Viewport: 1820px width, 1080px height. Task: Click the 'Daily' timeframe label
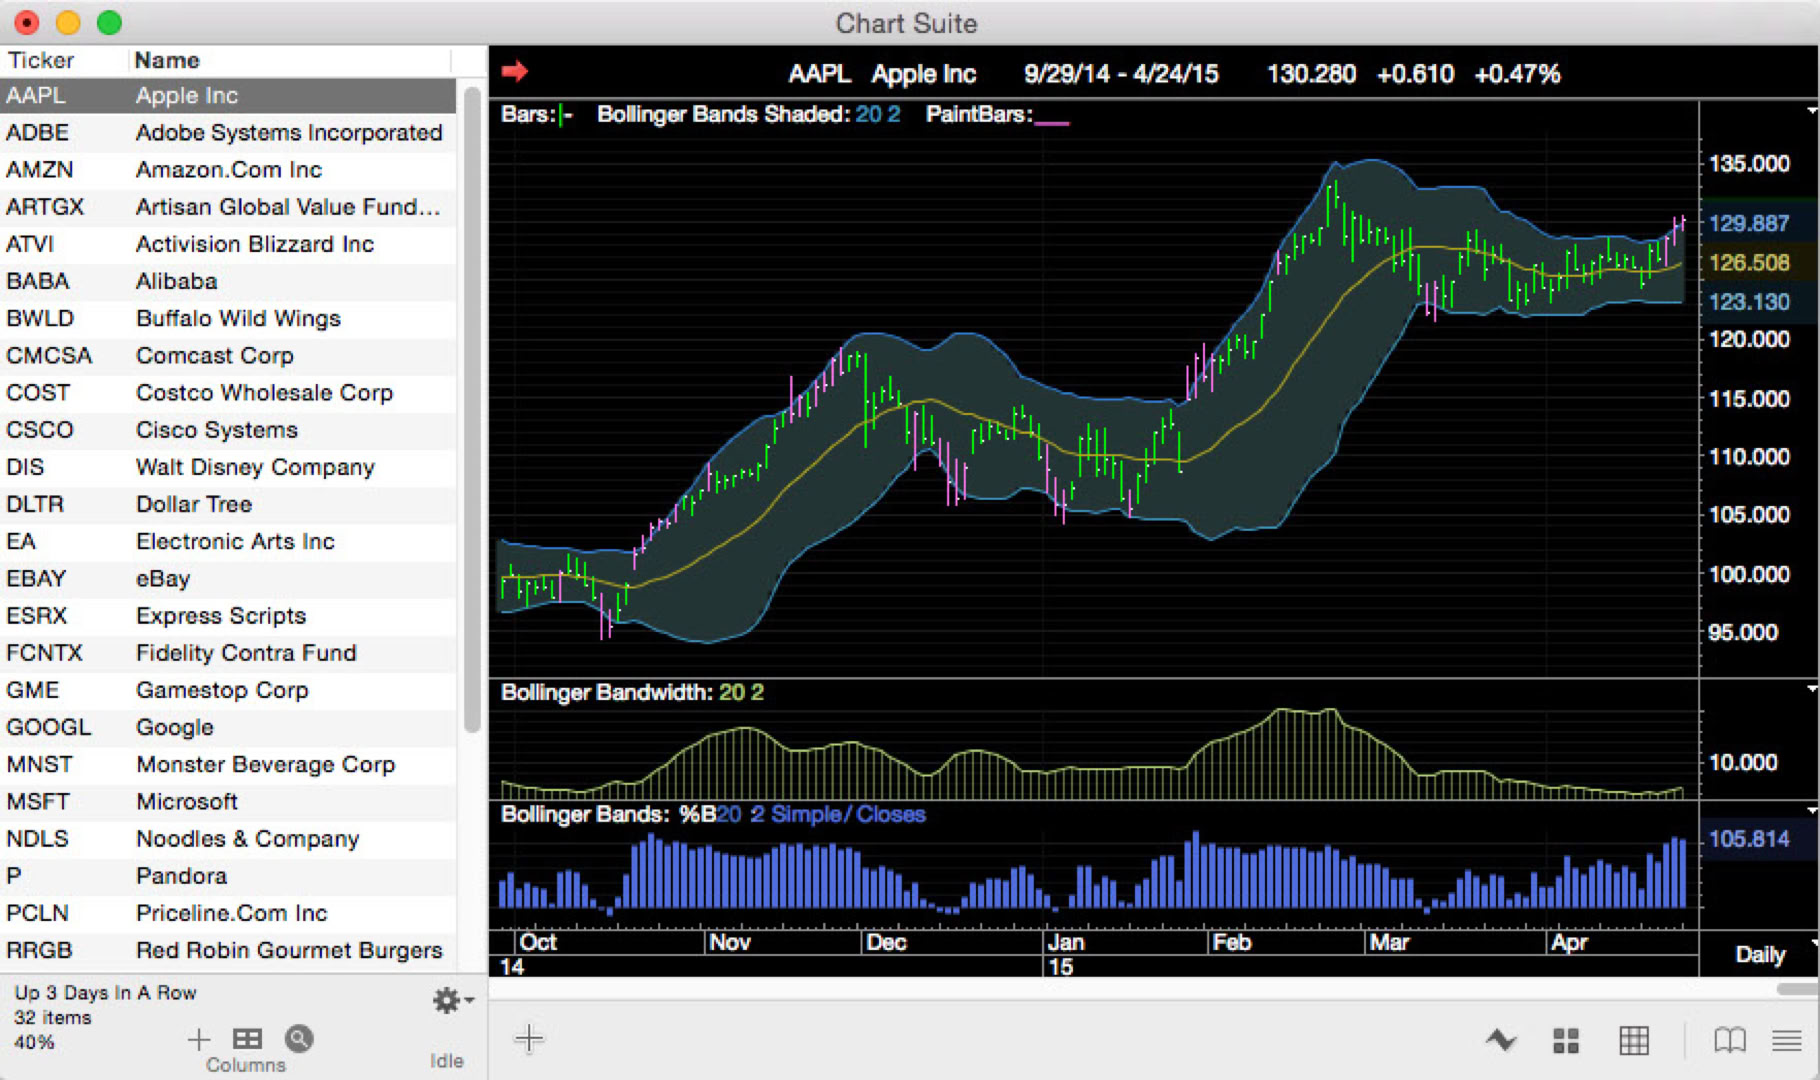pyautogui.click(x=1761, y=955)
